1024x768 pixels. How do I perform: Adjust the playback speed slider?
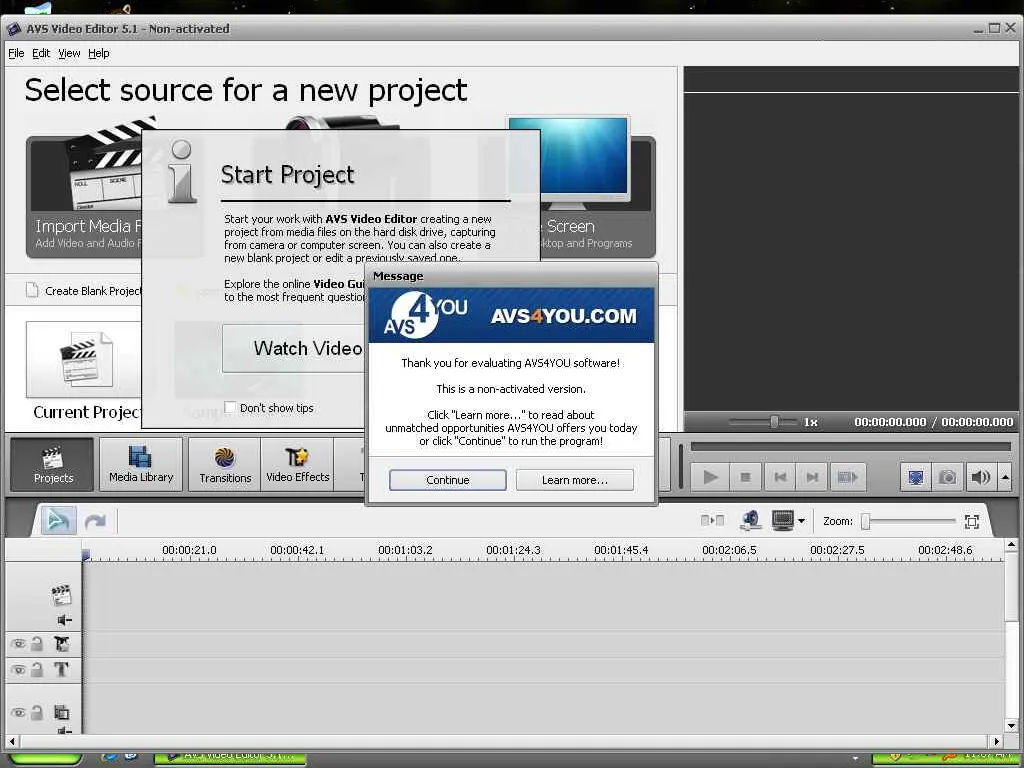[774, 422]
